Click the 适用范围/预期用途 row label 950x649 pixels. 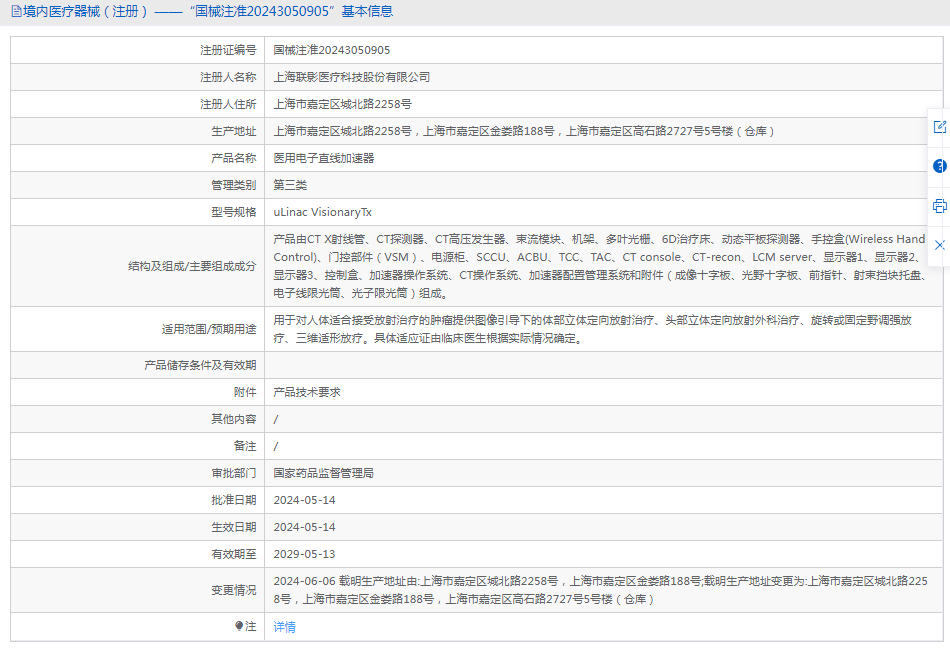tap(209, 329)
